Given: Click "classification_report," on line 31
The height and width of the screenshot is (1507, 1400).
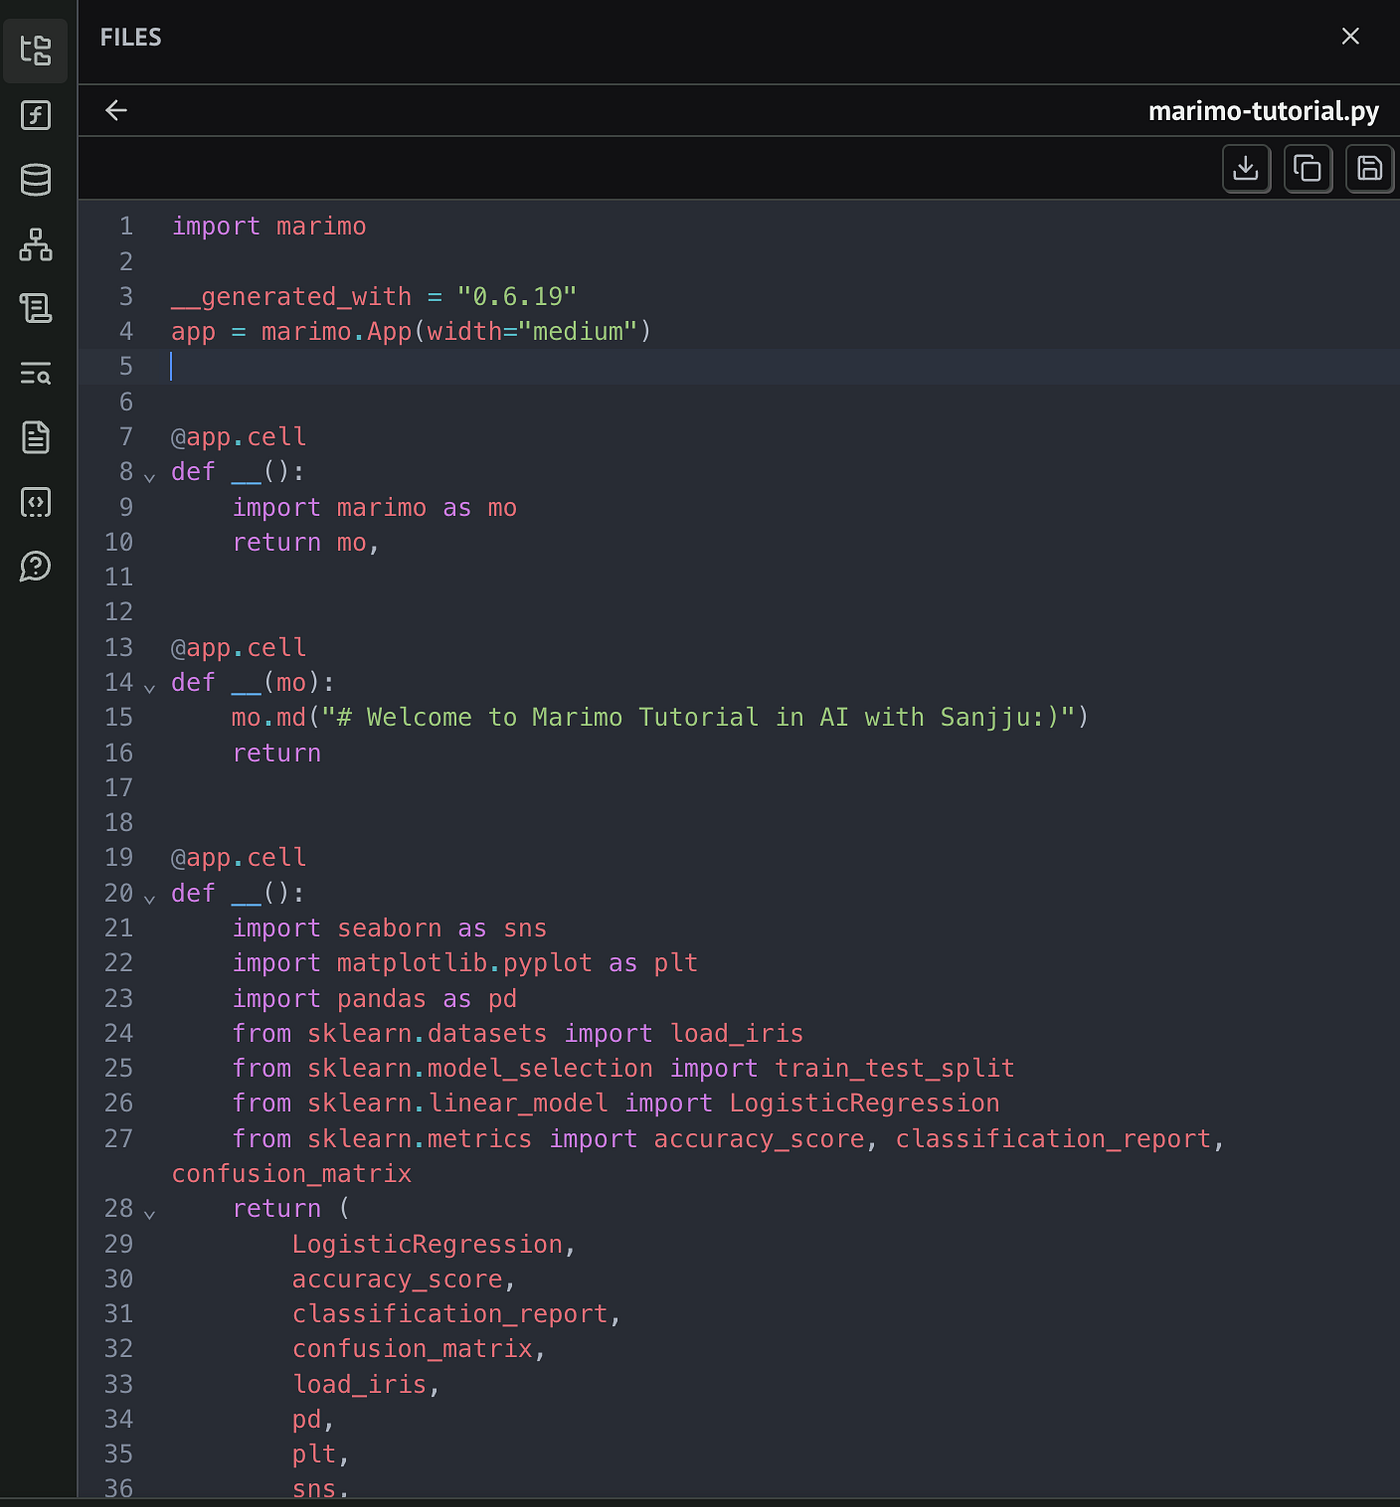Looking at the screenshot, I should tap(457, 1315).
